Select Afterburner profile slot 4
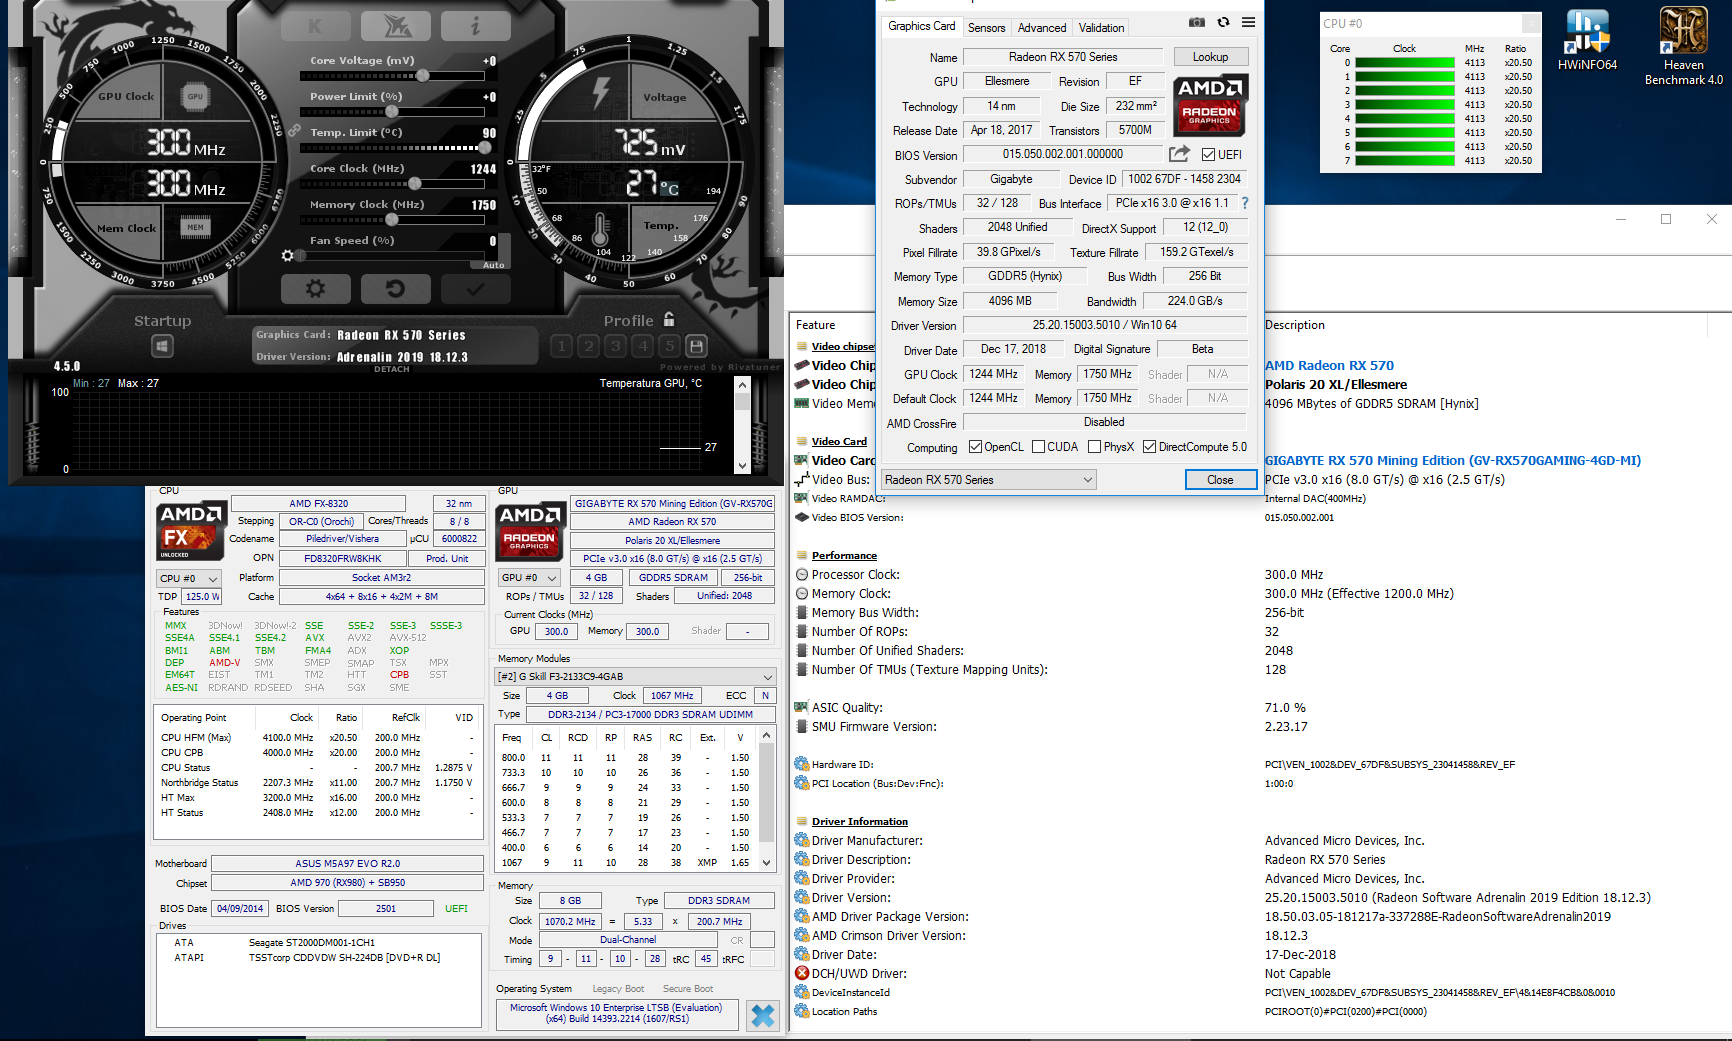Screen dimensions: 1732x1041 coord(643,346)
